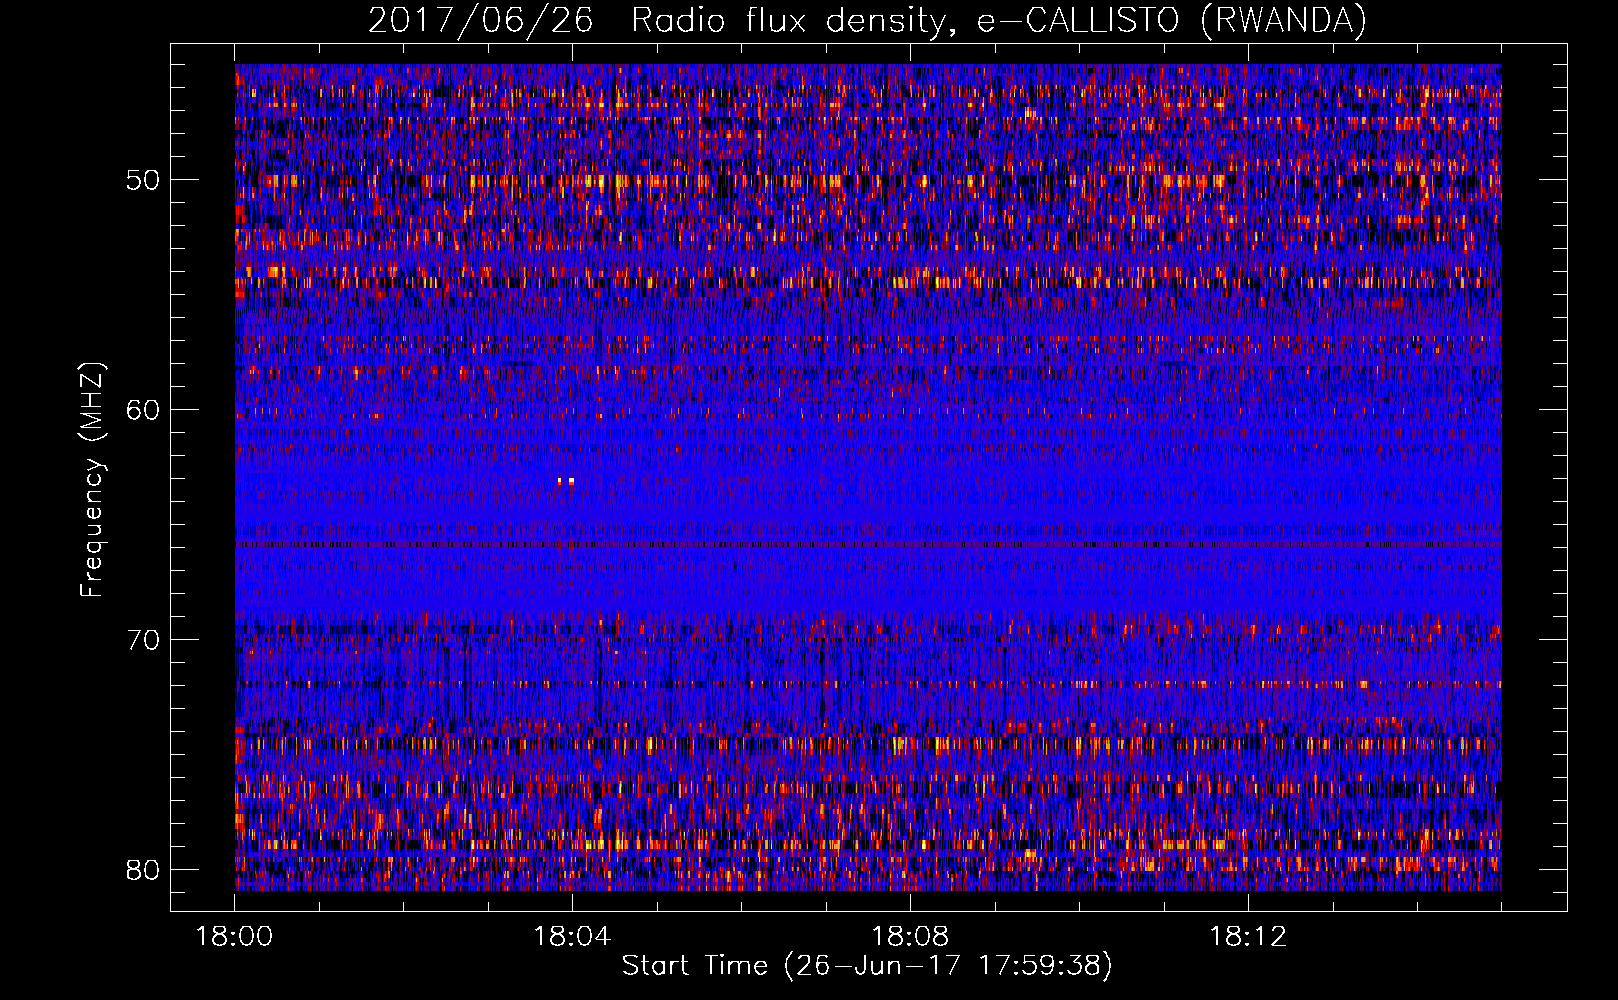Select the 18:08 time tick label

point(910,937)
